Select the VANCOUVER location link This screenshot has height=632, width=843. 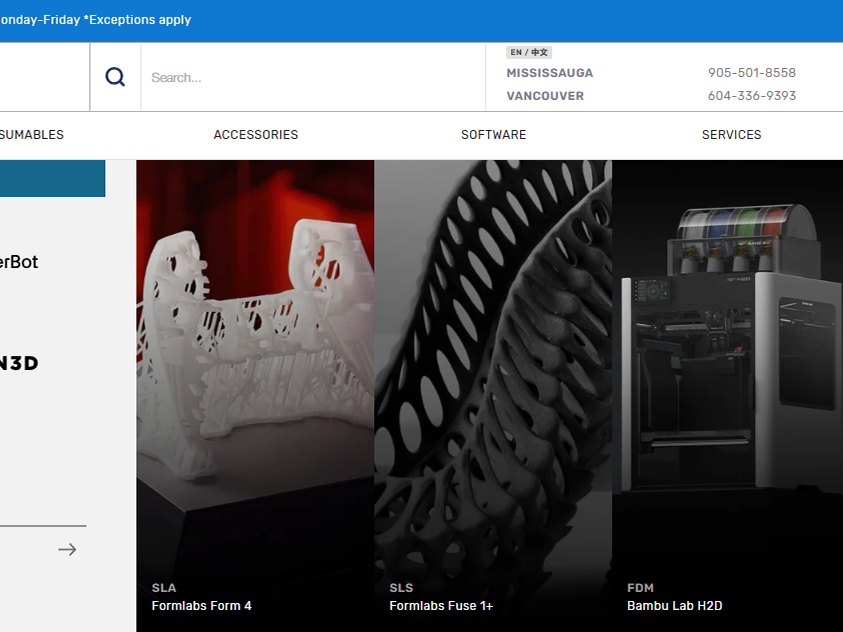click(x=545, y=96)
